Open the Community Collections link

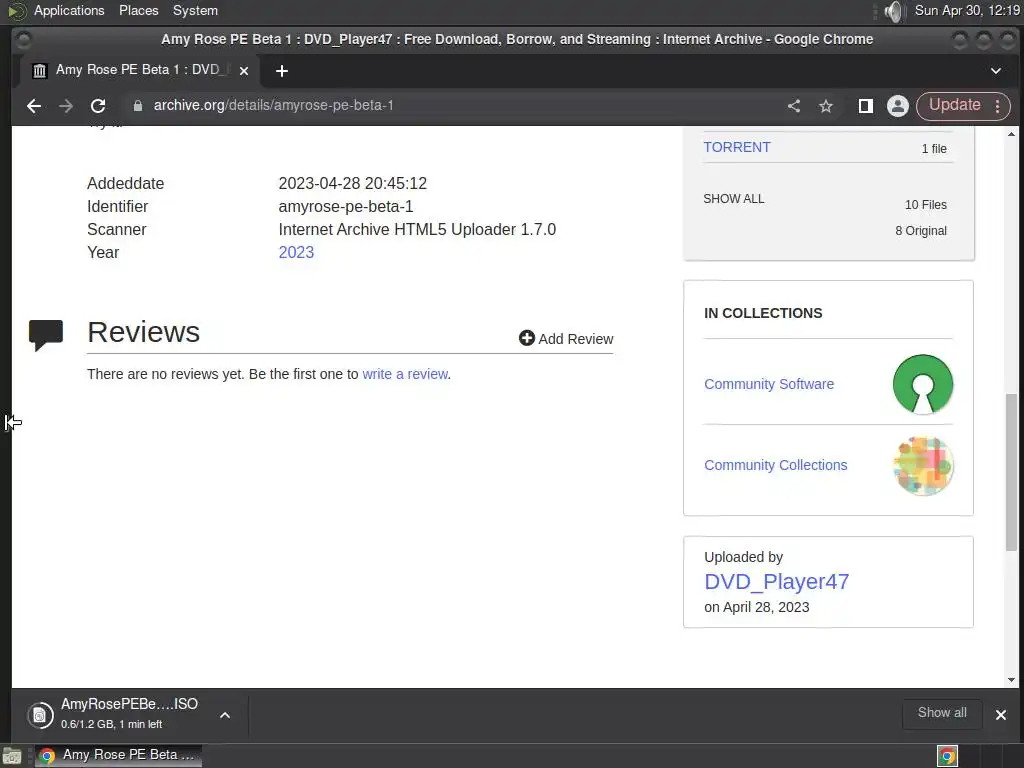(x=775, y=465)
